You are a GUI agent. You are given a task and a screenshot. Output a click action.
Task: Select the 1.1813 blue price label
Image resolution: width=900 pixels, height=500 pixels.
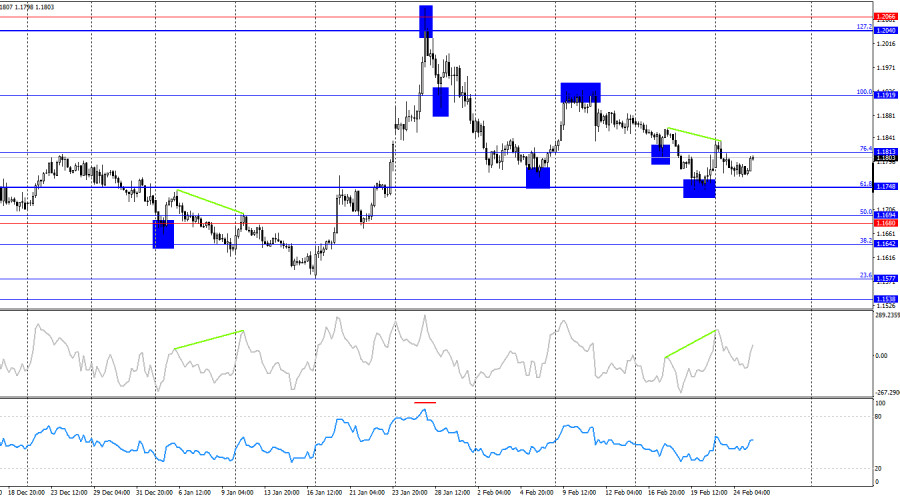[x=885, y=152]
